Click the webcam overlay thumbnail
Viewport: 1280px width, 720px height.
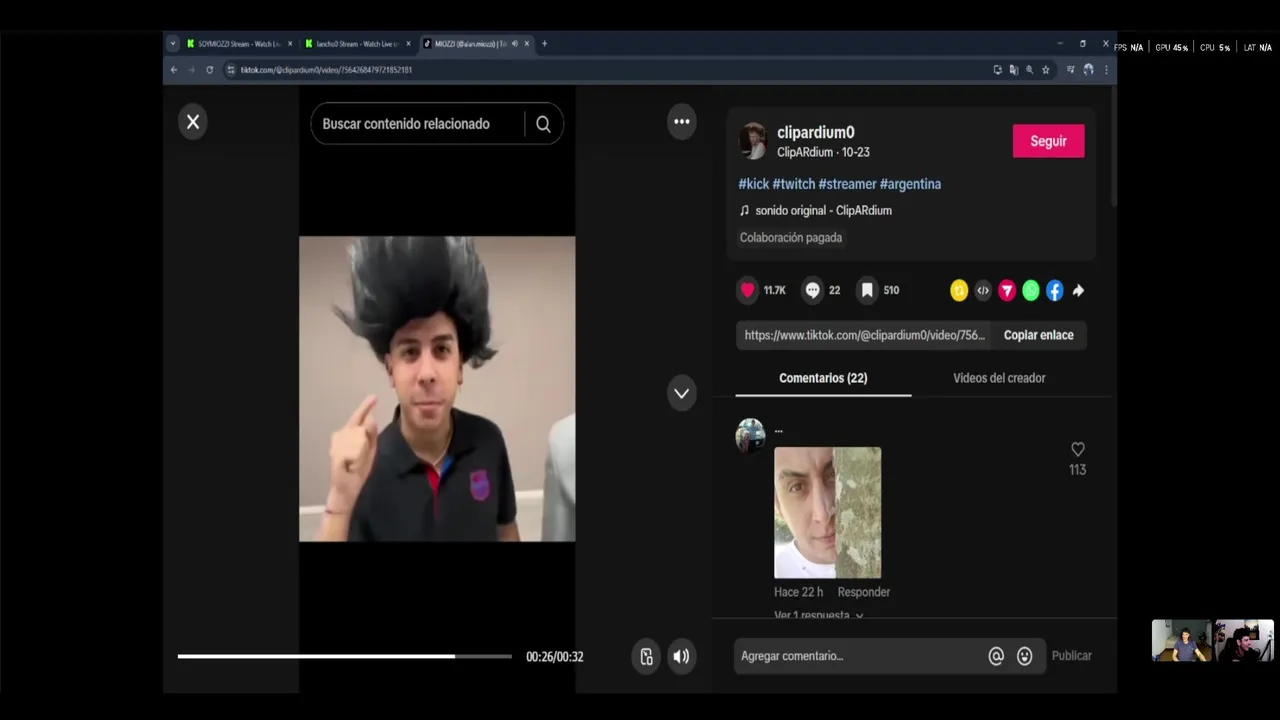pos(1213,641)
